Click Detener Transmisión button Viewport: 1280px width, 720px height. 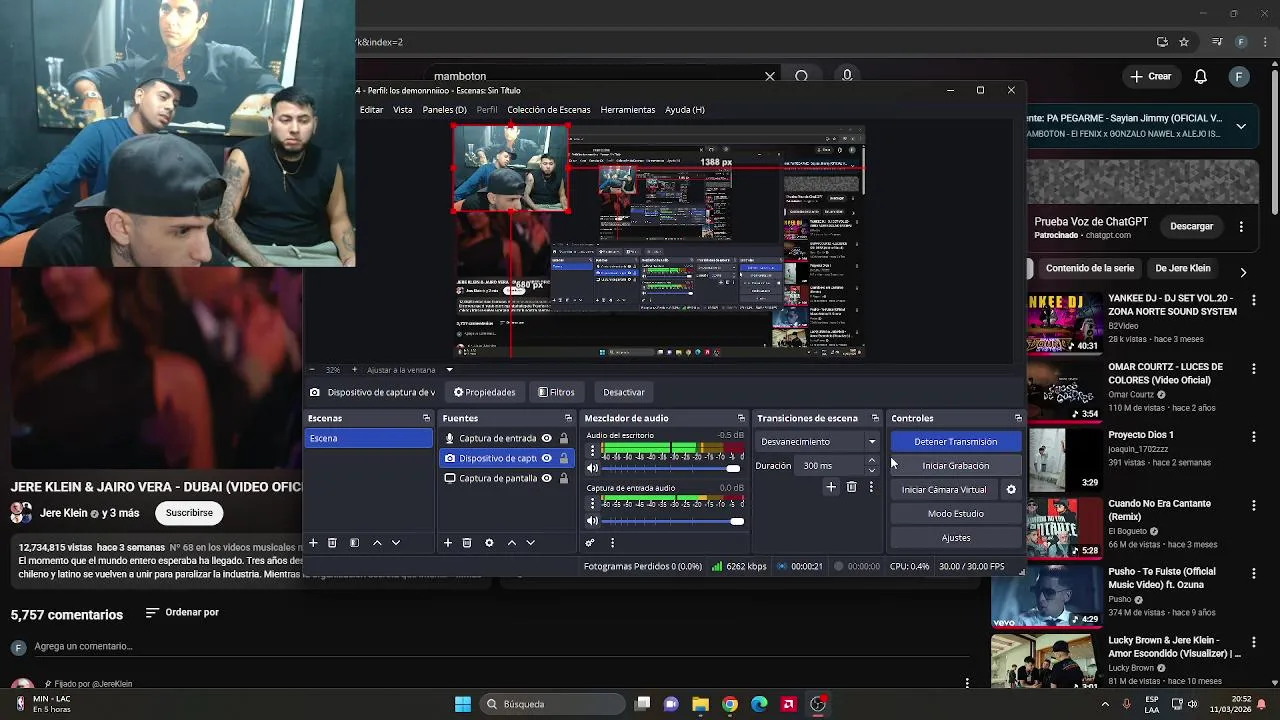pos(955,442)
